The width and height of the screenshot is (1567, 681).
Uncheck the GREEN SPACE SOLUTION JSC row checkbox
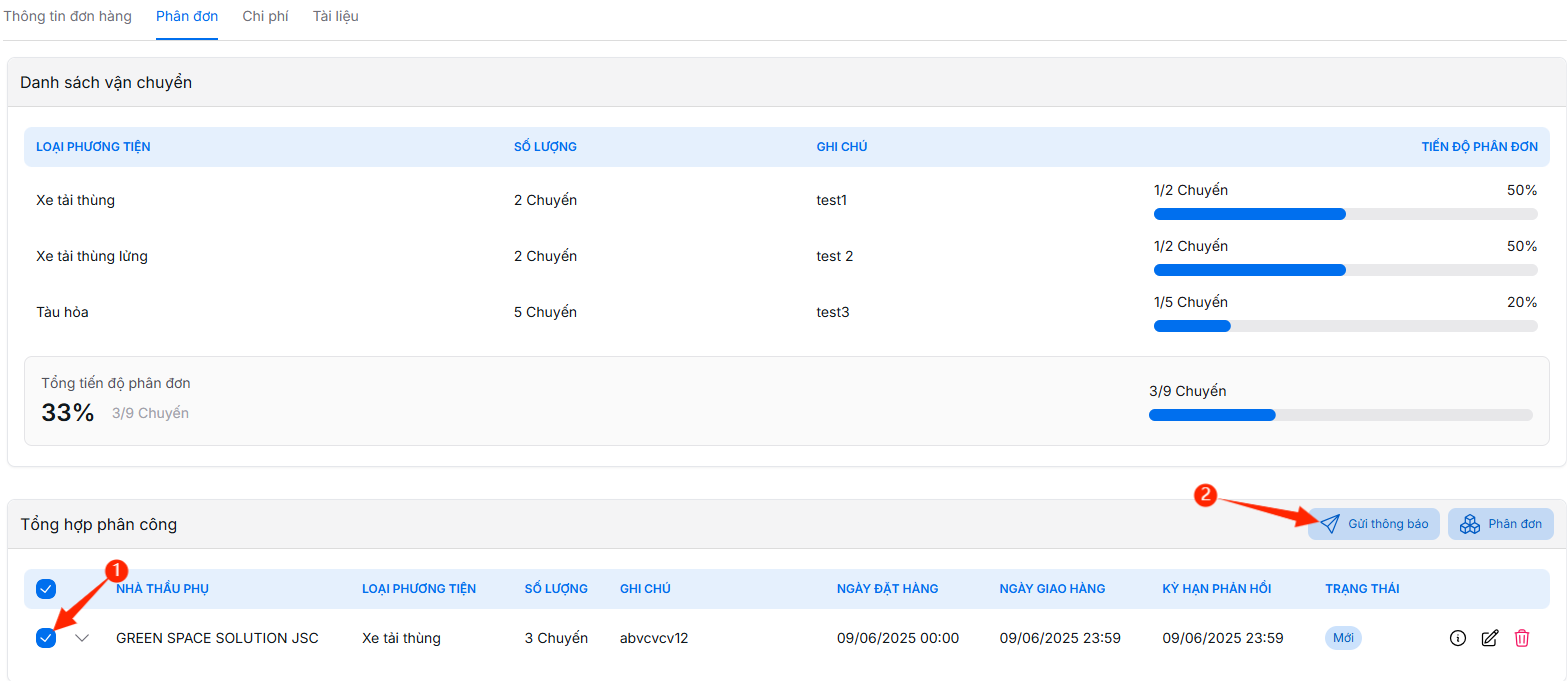[x=46, y=638]
